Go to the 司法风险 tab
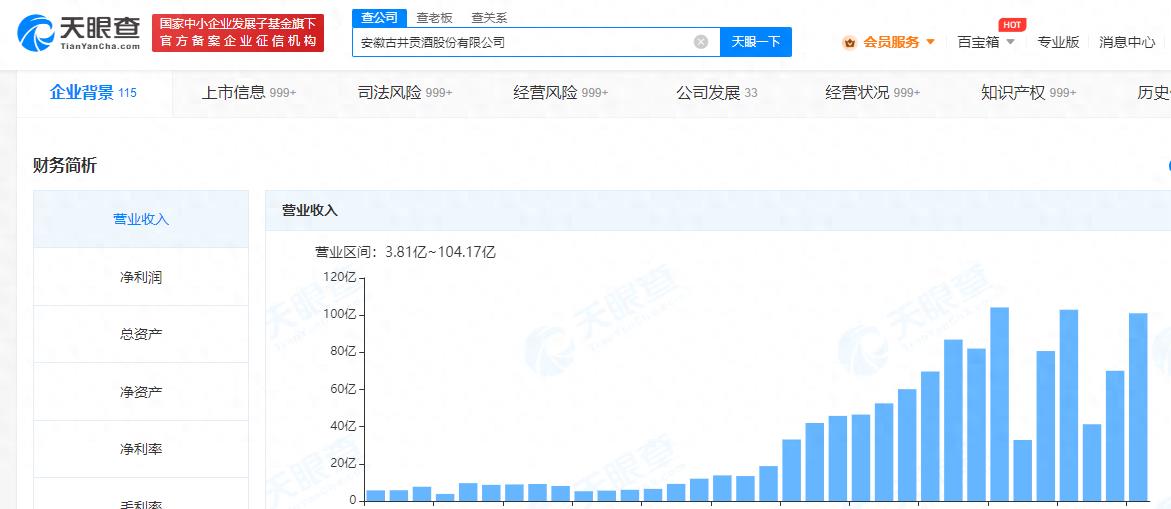Viewport: 1171px width, 509px height. (x=404, y=93)
